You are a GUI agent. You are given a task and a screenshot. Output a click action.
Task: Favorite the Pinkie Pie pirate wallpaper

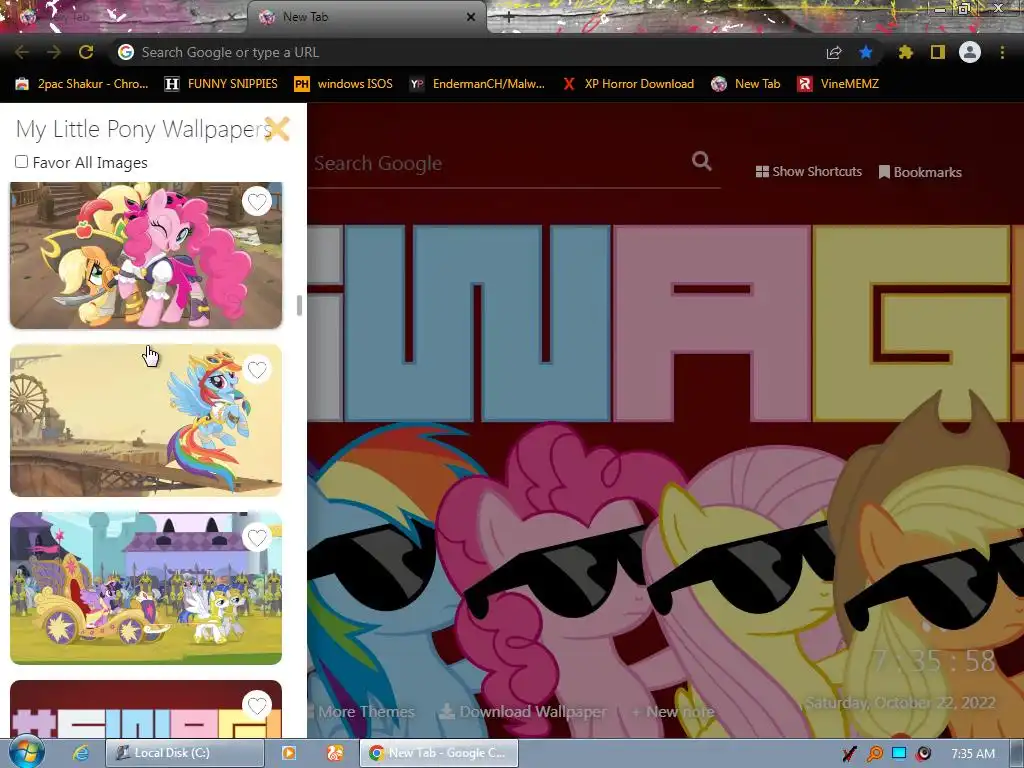tap(257, 202)
